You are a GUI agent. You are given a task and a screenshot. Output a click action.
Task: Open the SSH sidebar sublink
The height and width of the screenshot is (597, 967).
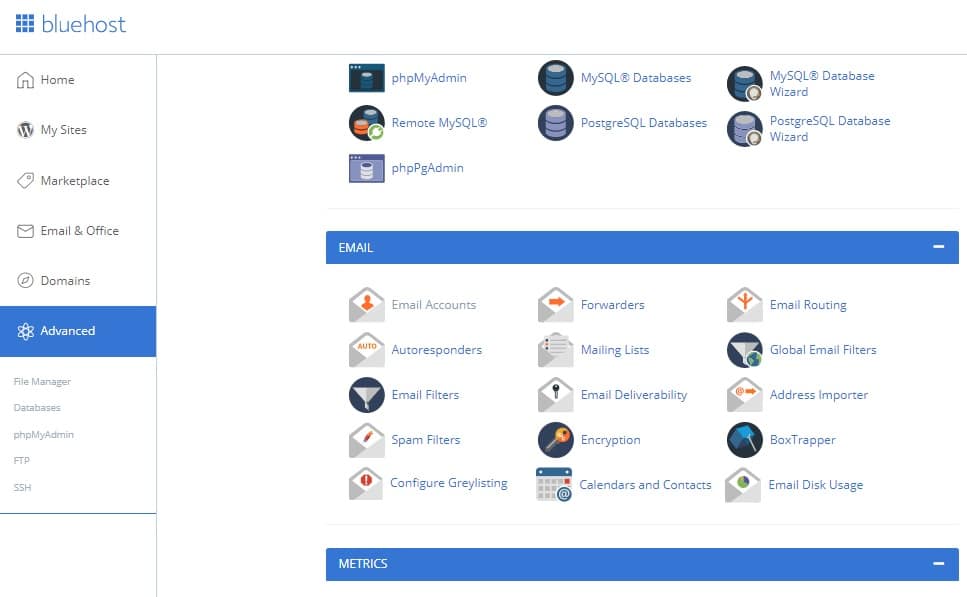22,487
